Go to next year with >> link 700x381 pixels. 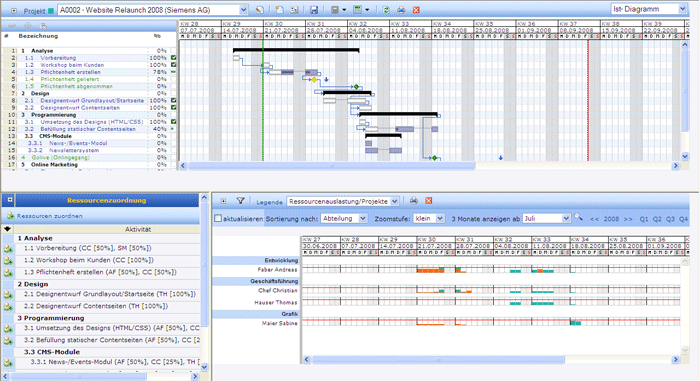[628, 219]
